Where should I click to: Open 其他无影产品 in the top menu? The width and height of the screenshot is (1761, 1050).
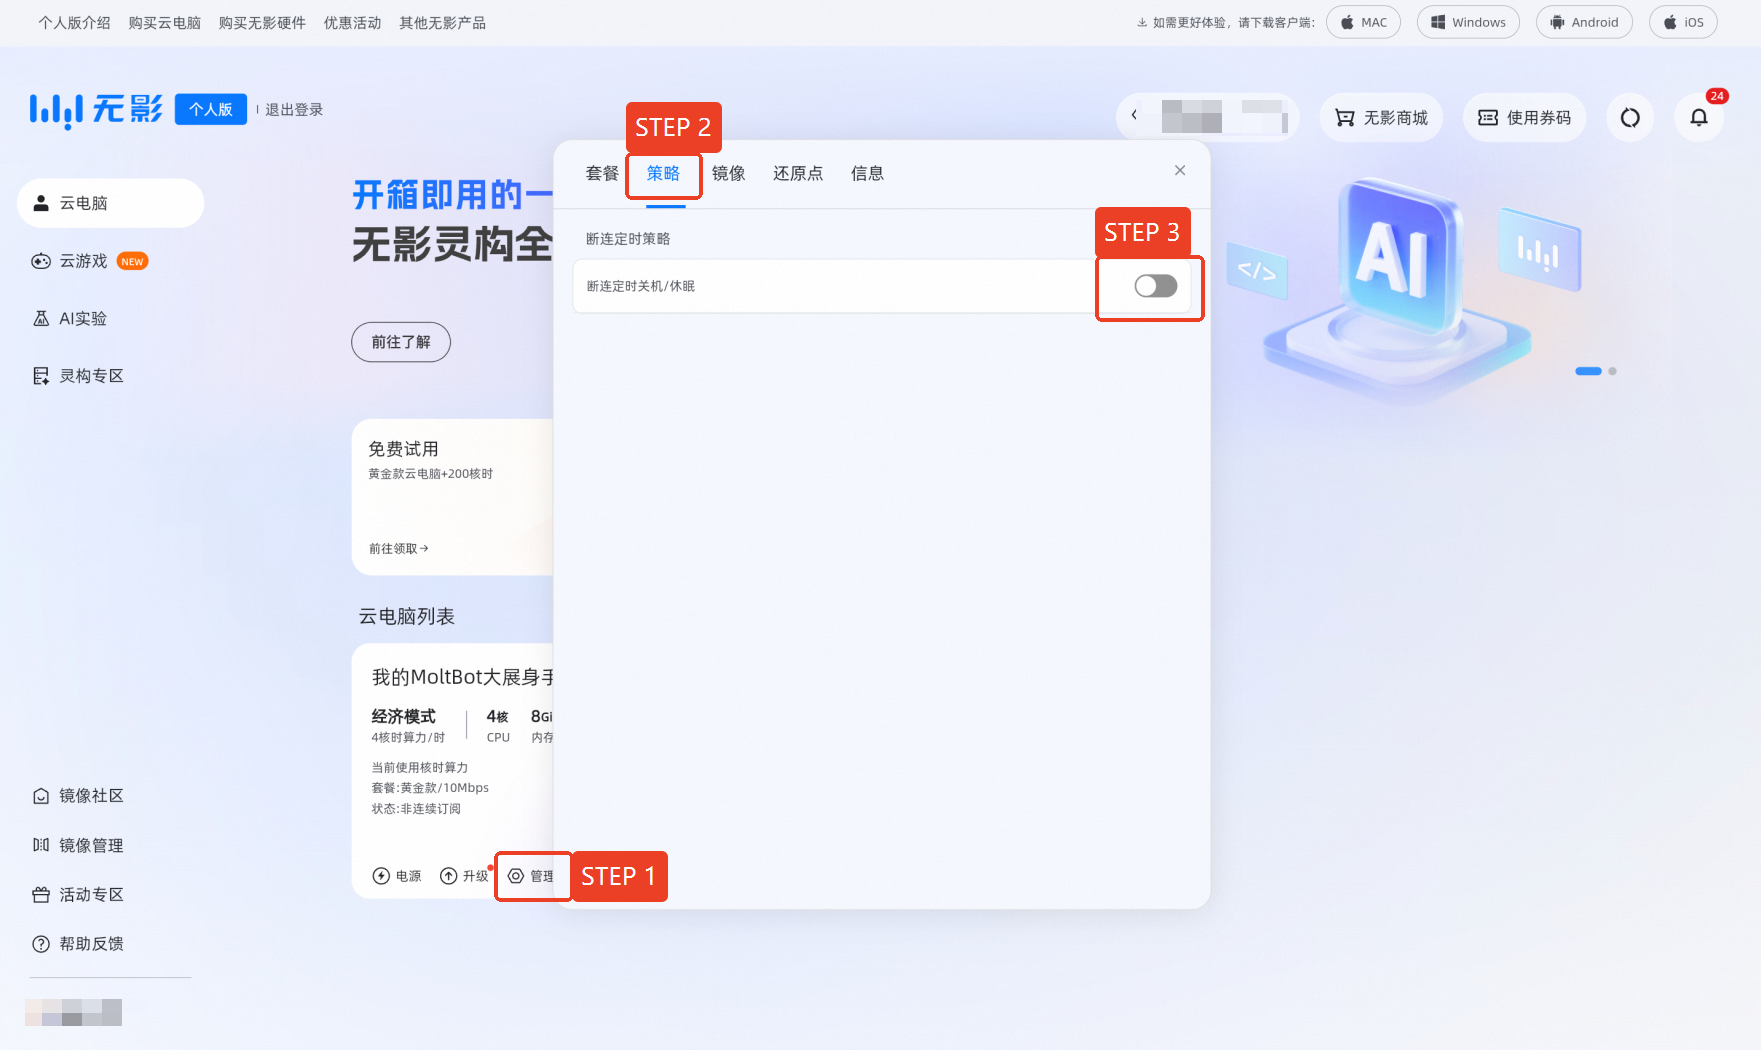[442, 23]
